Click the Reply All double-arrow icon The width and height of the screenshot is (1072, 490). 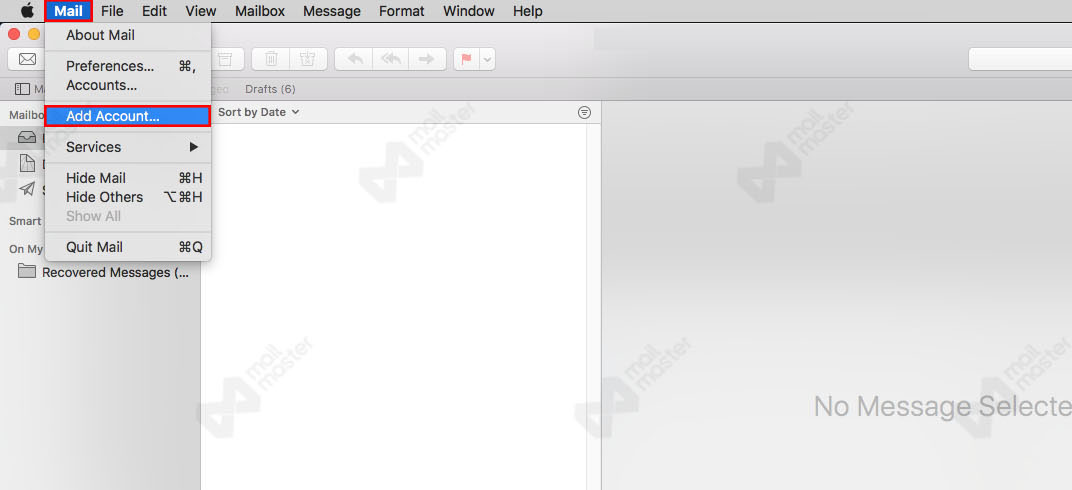pos(390,59)
